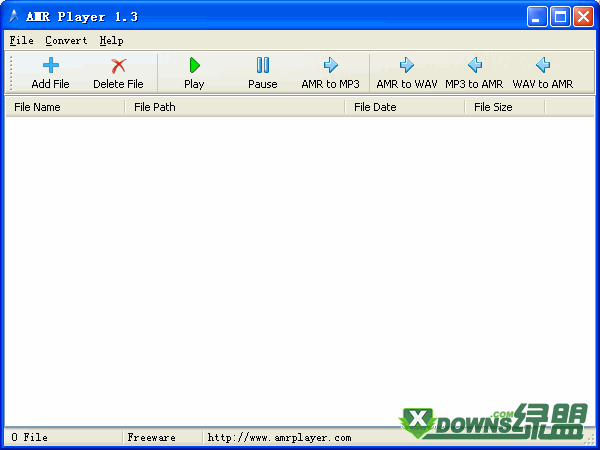Click the http://www.amrplayer.com status text

[x=279, y=437]
